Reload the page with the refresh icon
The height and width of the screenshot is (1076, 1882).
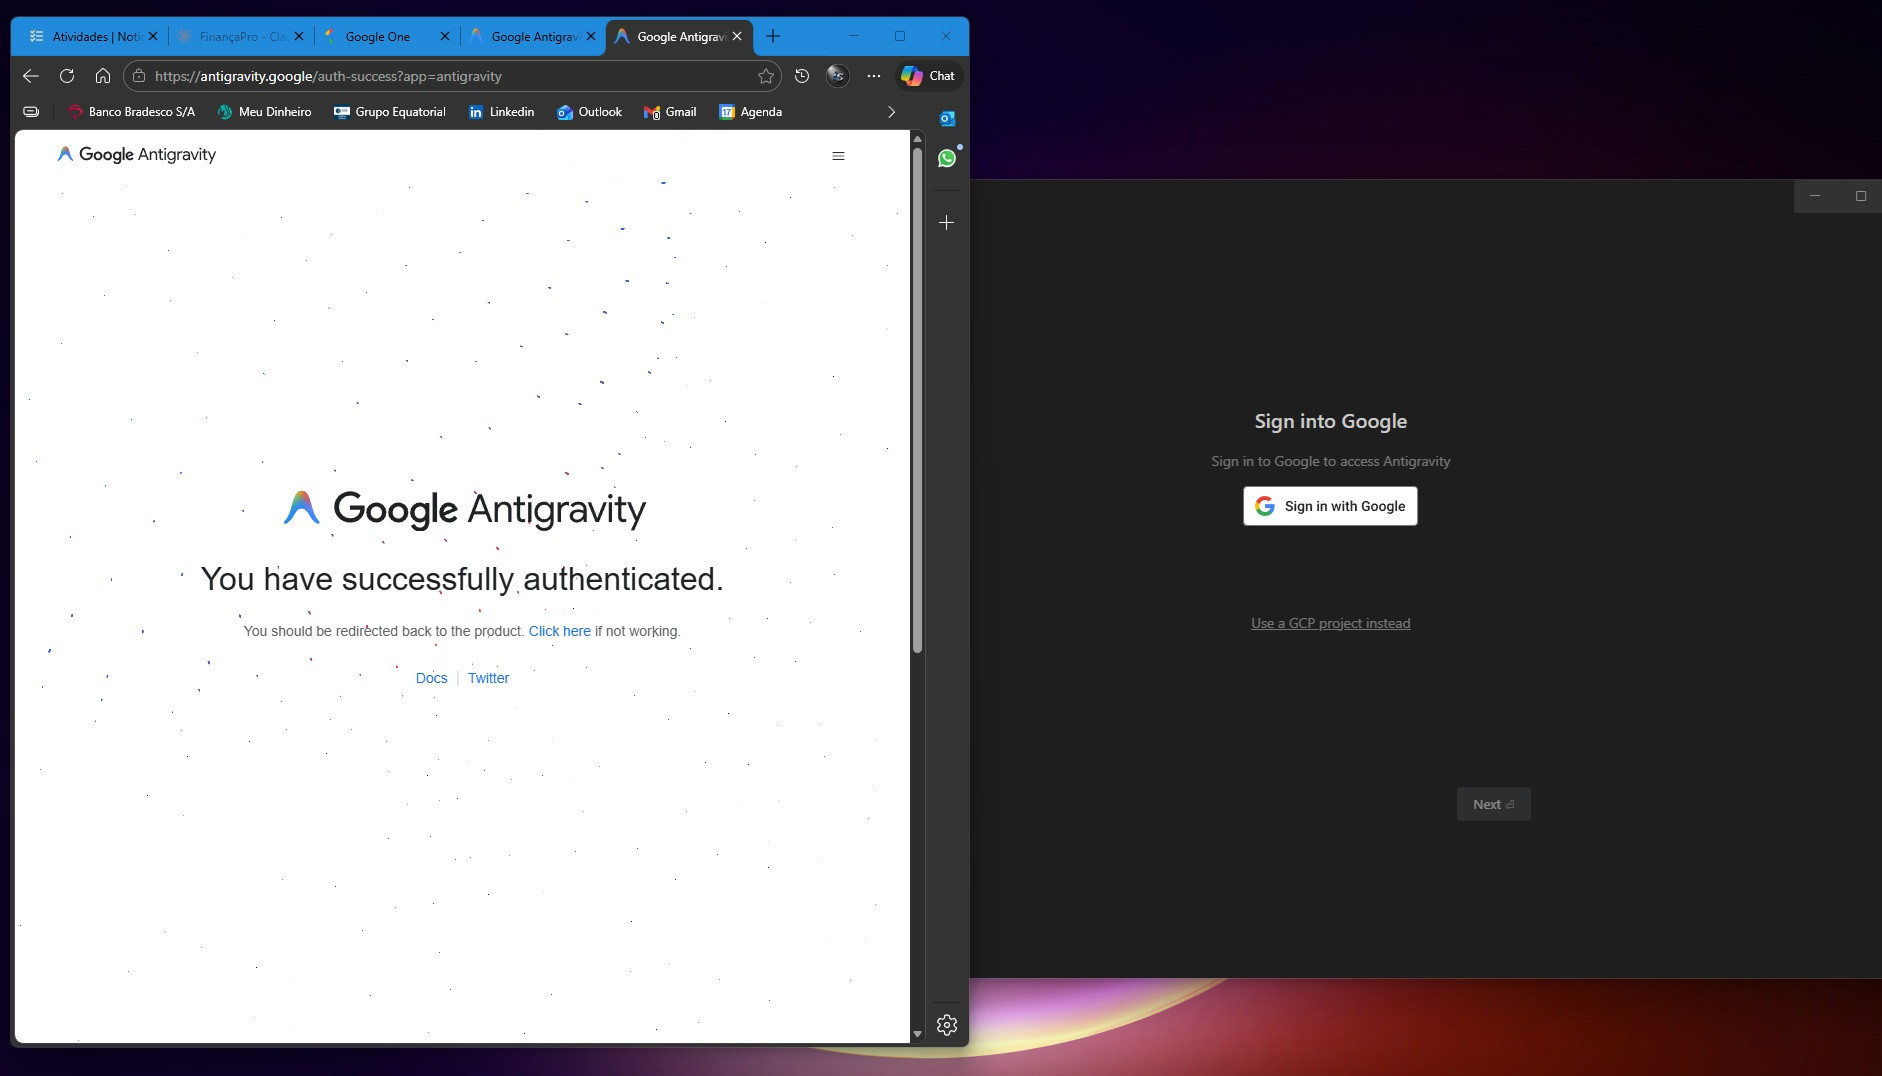(x=67, y=76)
